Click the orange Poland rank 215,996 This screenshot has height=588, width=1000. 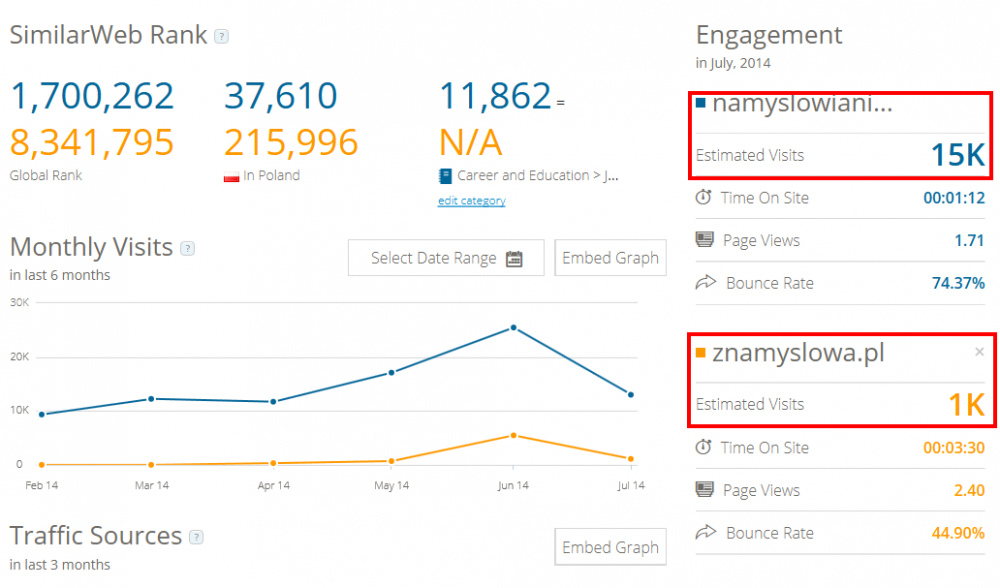click(x=291, y=142)
